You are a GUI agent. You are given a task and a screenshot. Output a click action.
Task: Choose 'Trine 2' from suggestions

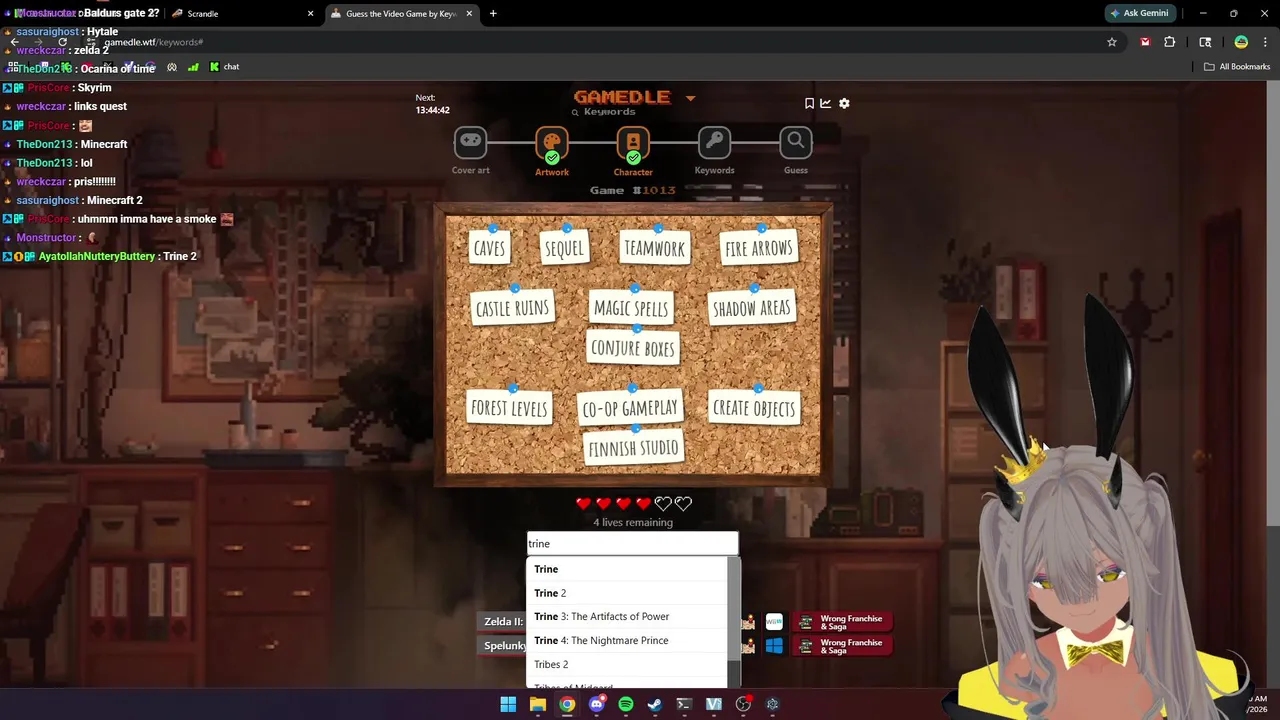point(627,593)
